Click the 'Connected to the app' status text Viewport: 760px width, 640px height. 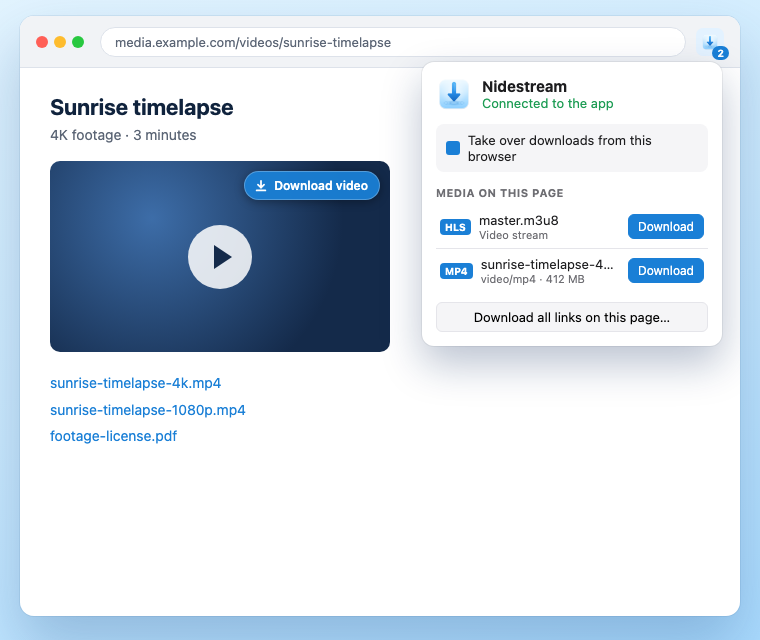pyautogui.click(x=548, y=104)
